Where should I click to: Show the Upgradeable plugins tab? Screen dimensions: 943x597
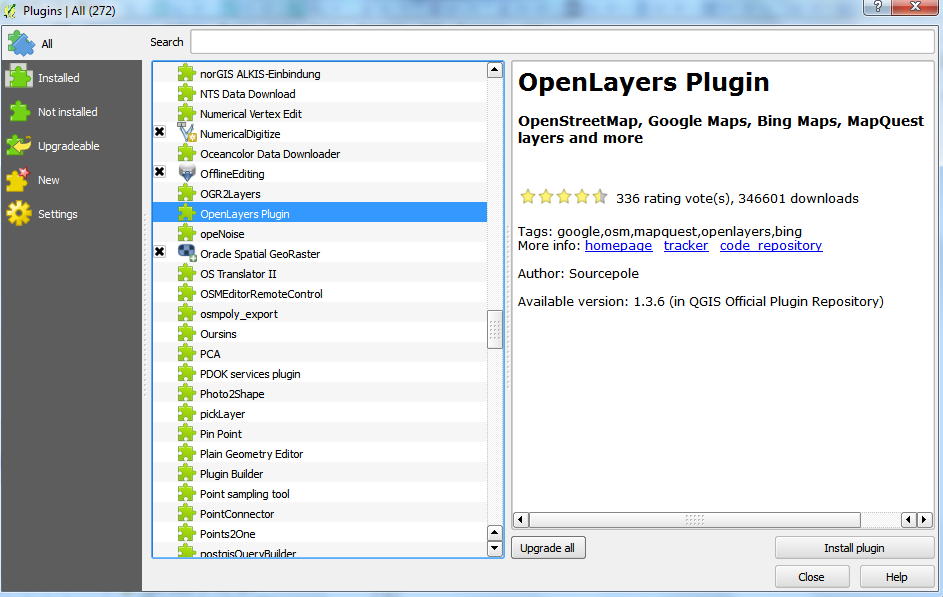point(72,146)
